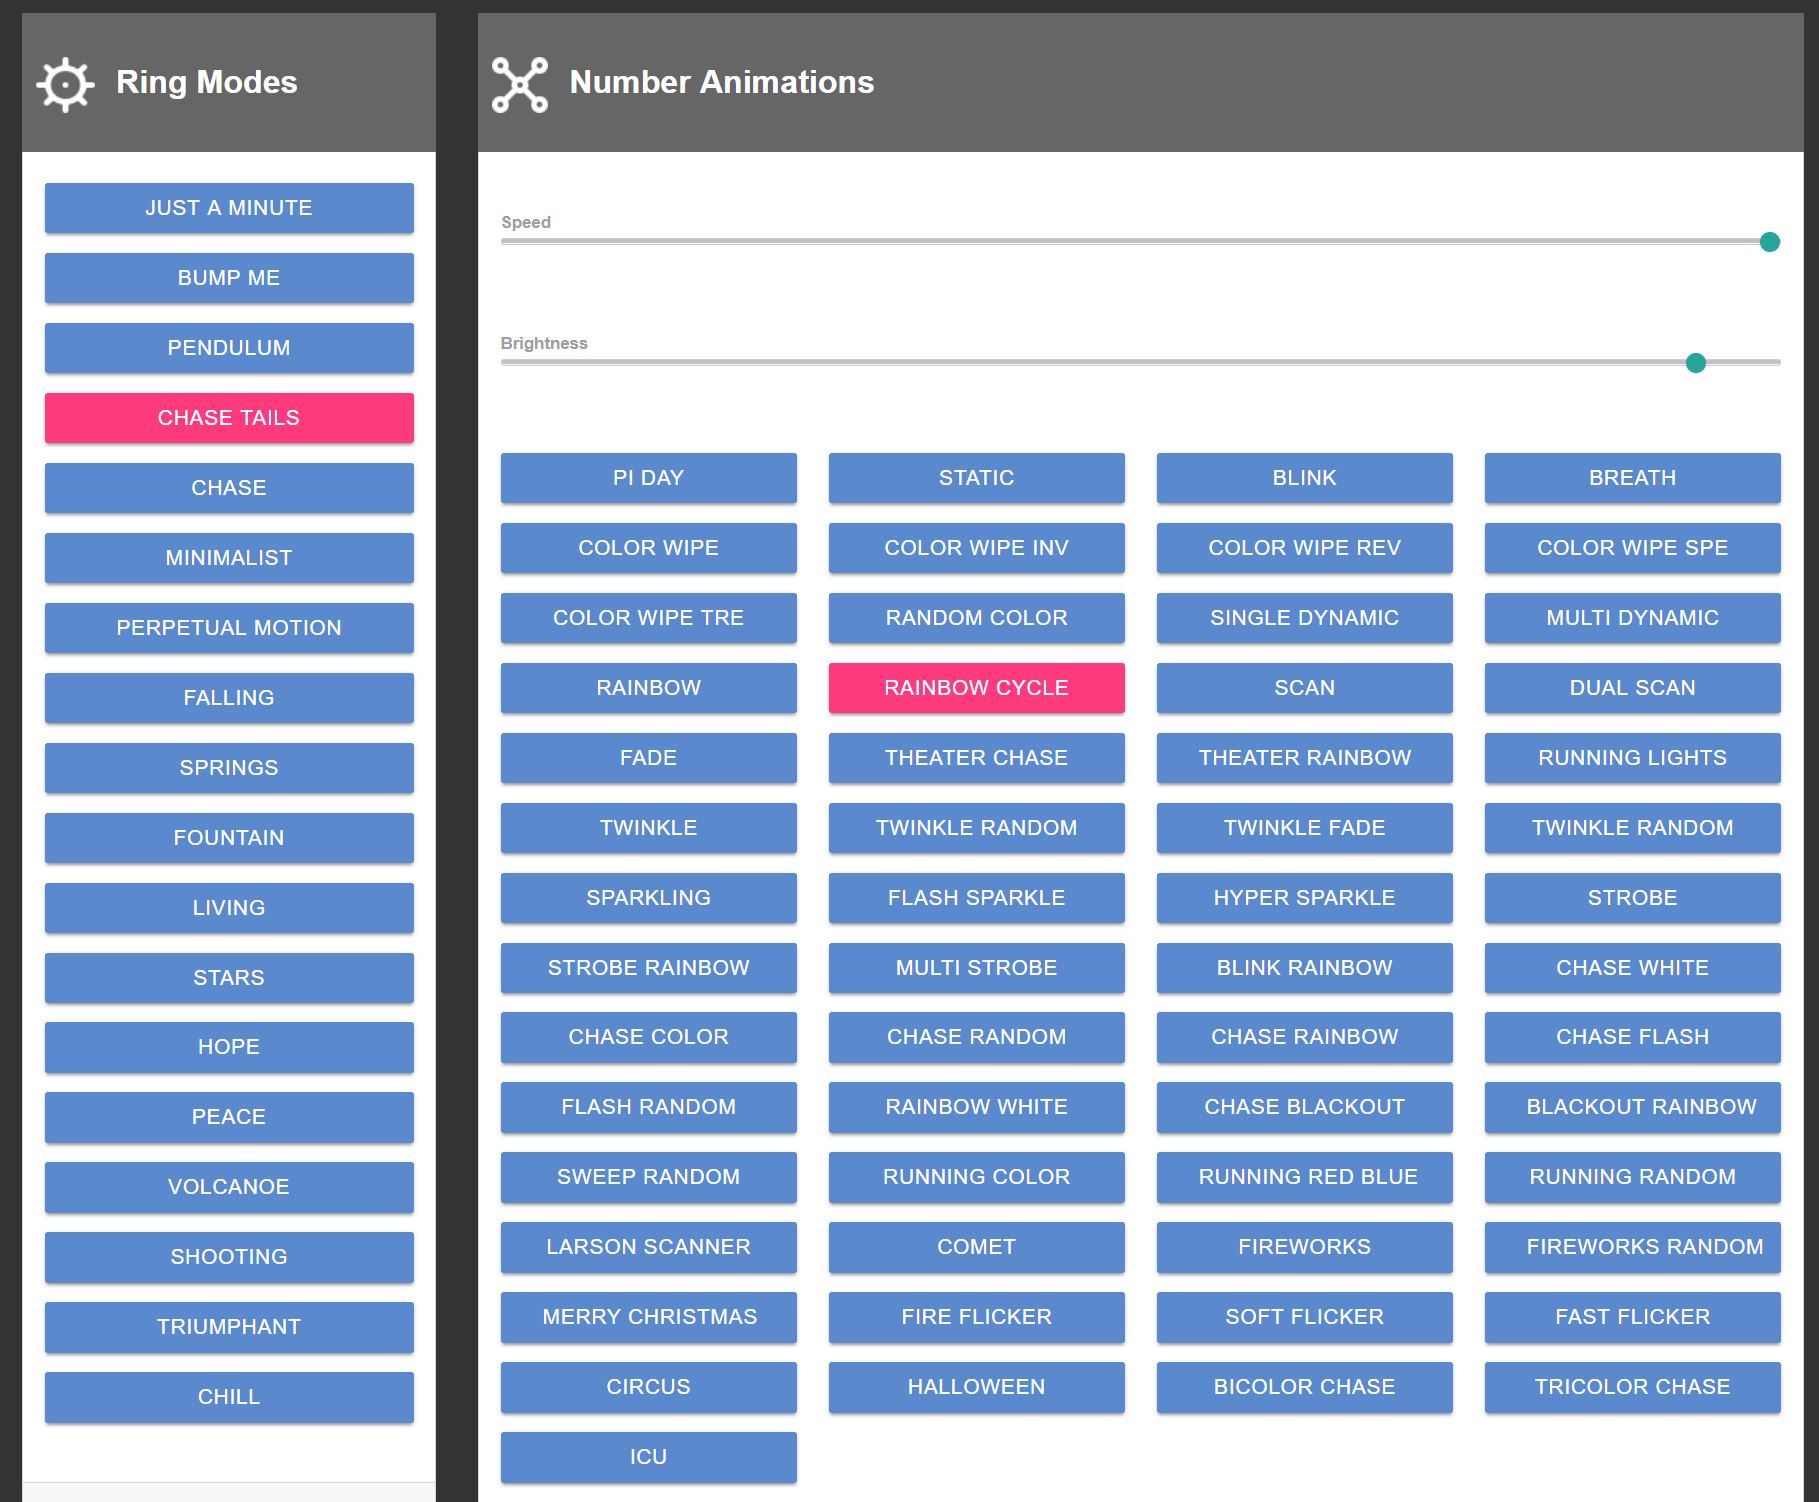1819x1502 pixels.
Task: Choose the HALLOWEEN animation
Action: click(x=976, y=1387)
